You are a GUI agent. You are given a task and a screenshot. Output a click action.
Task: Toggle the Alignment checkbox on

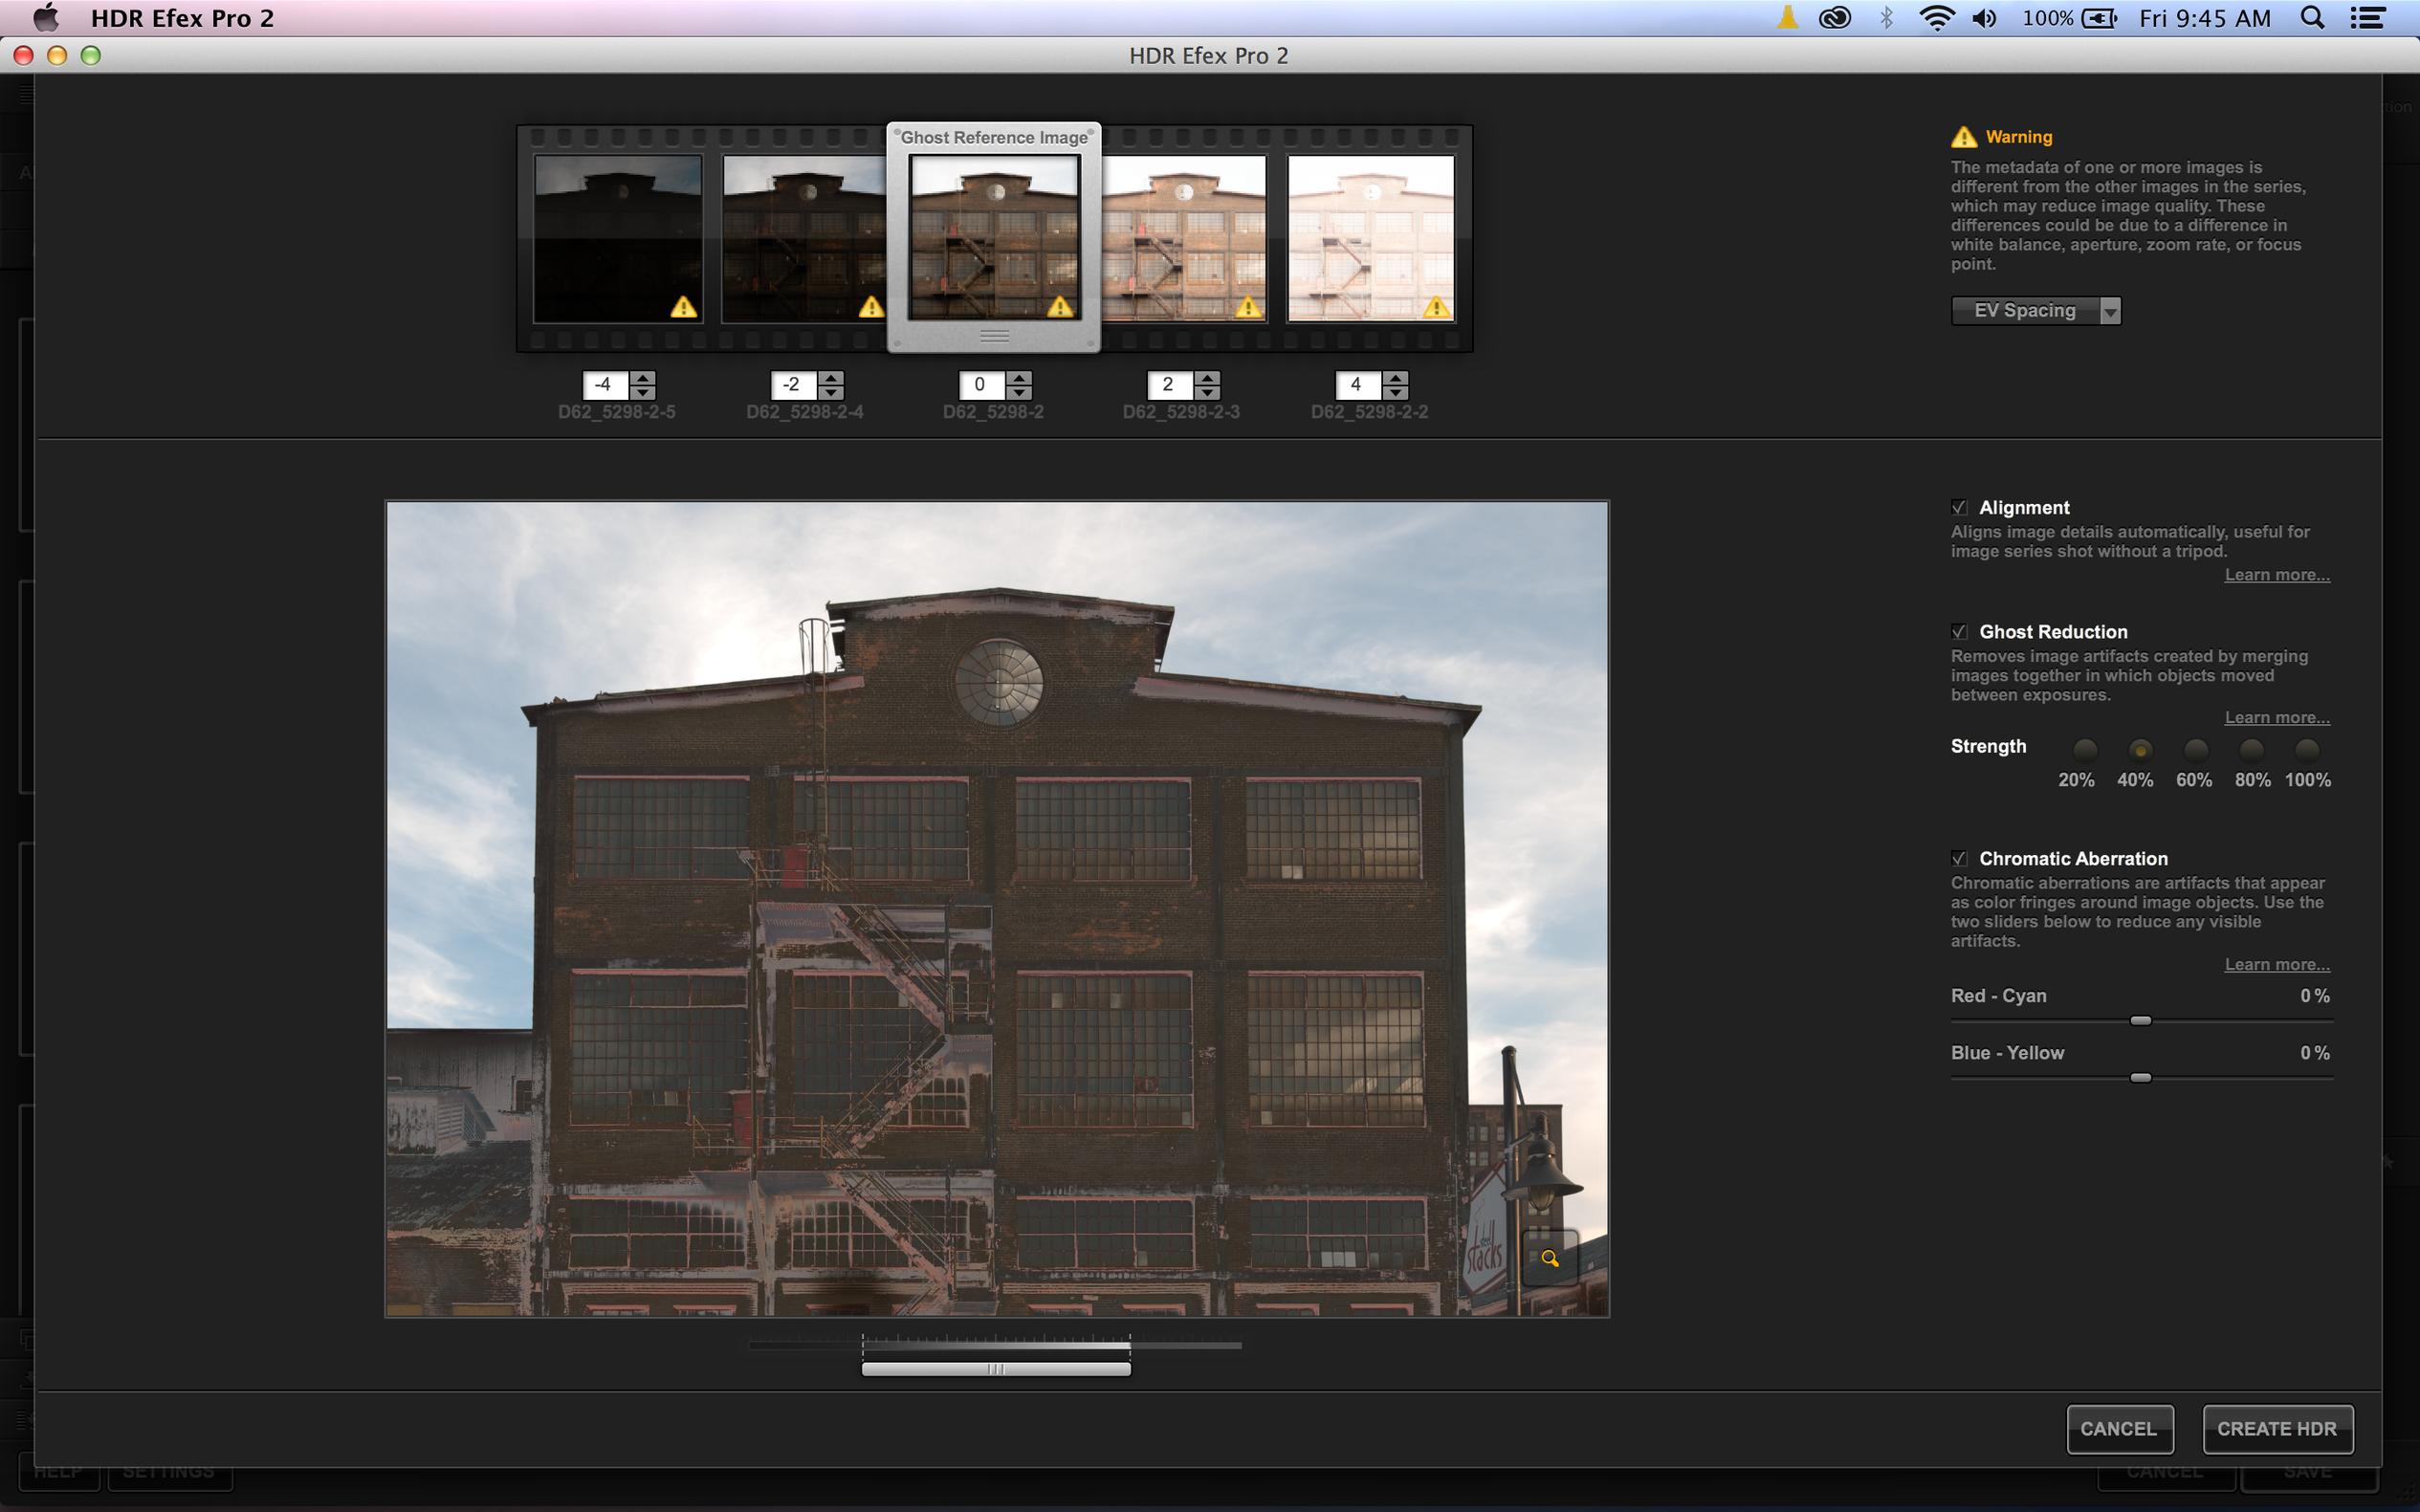pyautogui.click(x=1958, y=505)
